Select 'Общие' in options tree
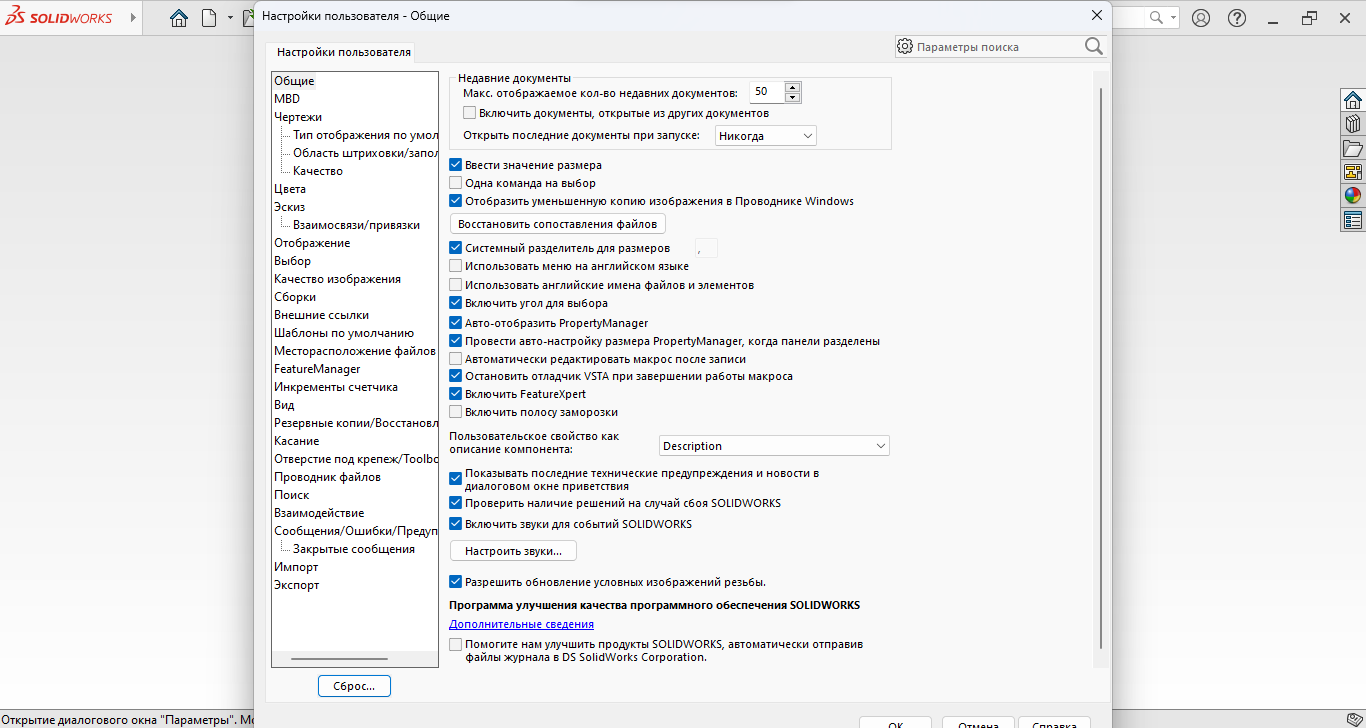 pyautogui.click(x=294, y=81)
